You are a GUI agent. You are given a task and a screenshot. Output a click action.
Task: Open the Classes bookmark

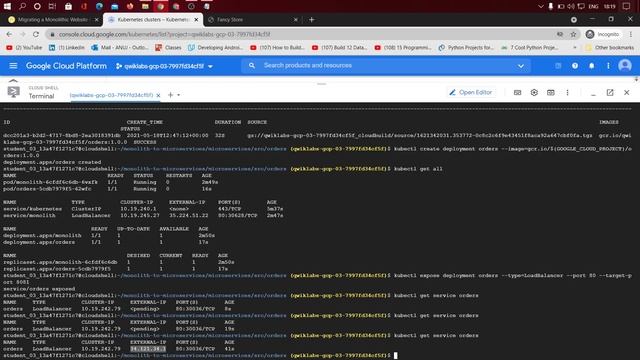[x=168, y=48]
